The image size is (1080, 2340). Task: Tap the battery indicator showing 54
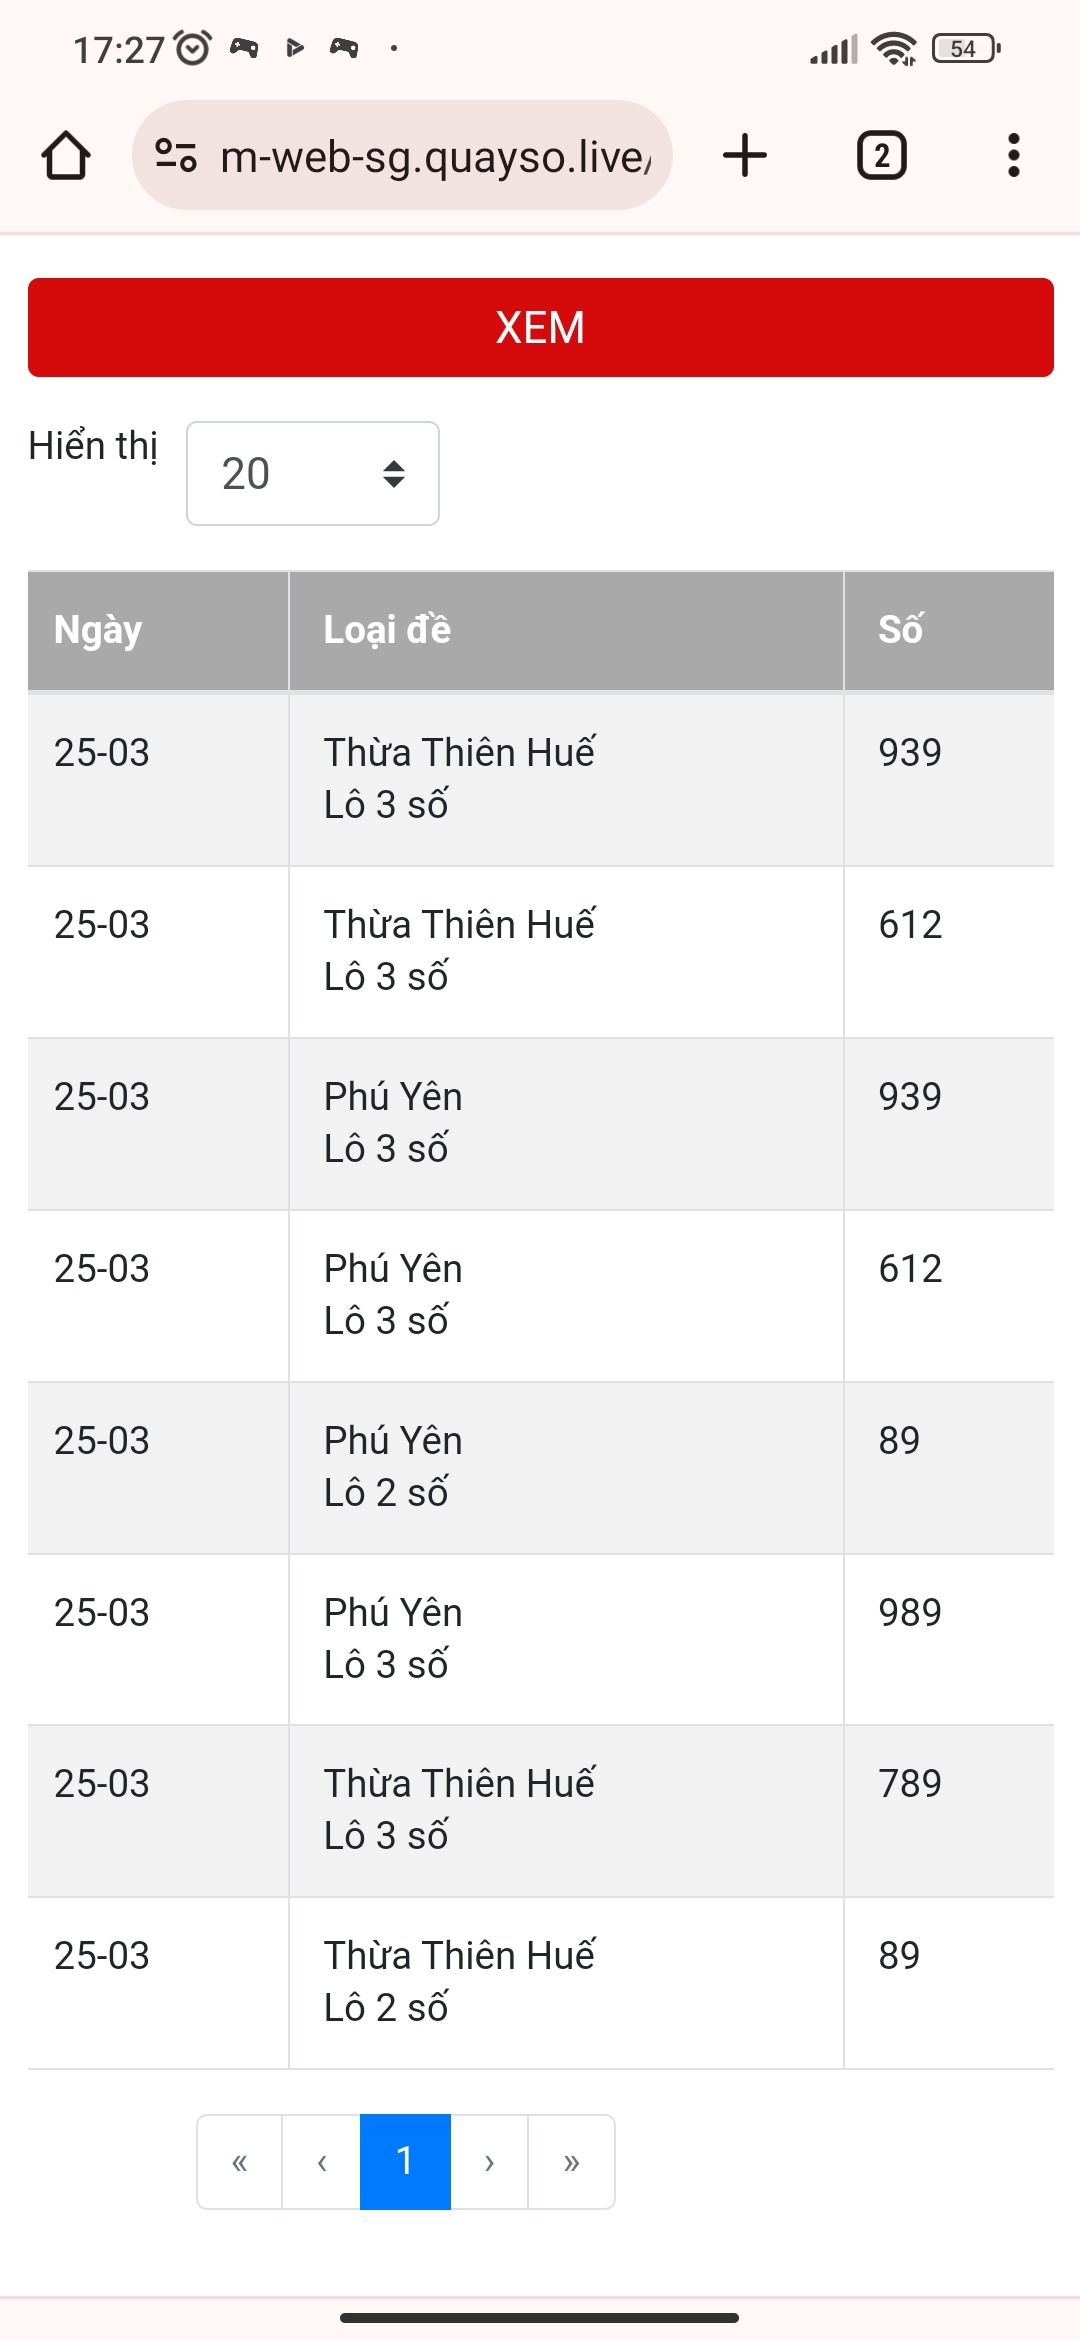(x=966, y=48)
